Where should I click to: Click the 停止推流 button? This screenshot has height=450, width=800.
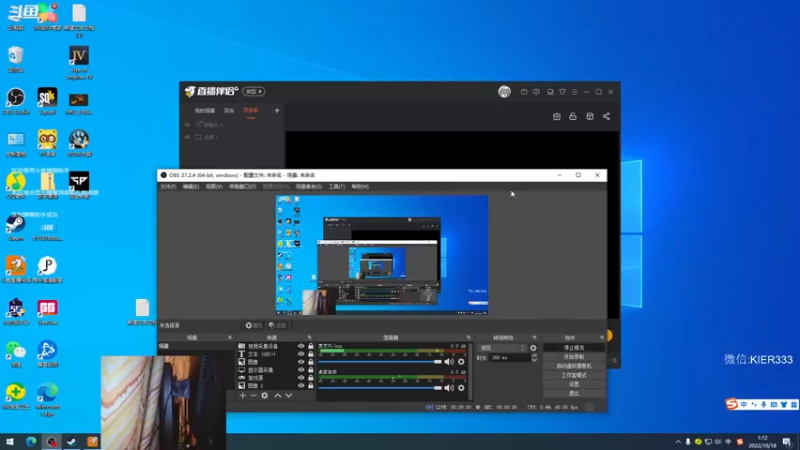(x=574, y=347)
